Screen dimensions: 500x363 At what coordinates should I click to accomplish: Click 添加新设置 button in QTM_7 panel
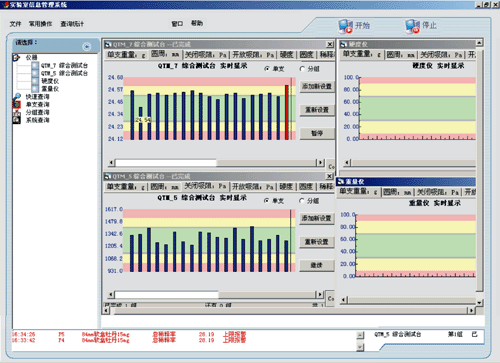point(317,87)
